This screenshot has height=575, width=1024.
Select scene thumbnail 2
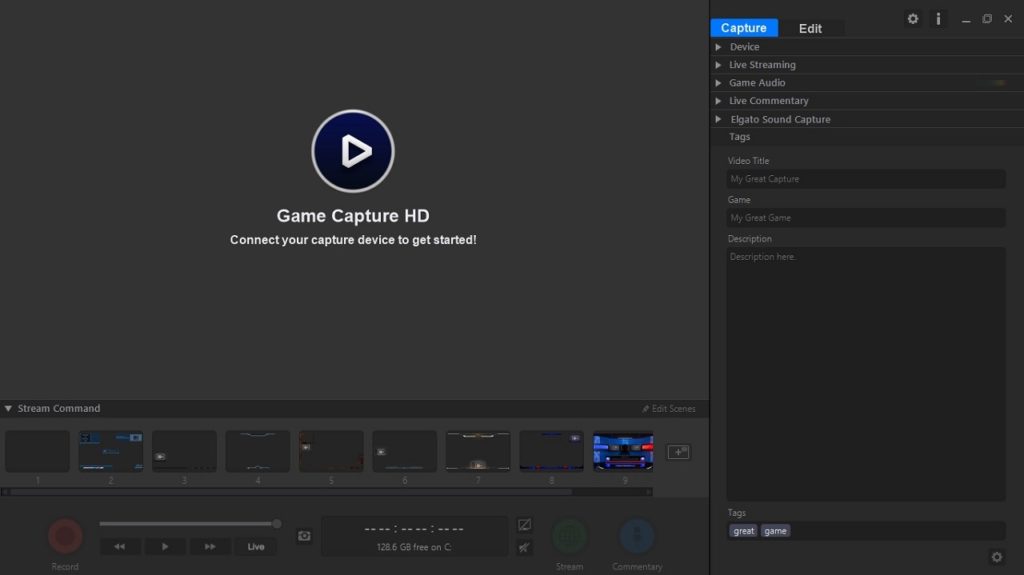(111, 451)
